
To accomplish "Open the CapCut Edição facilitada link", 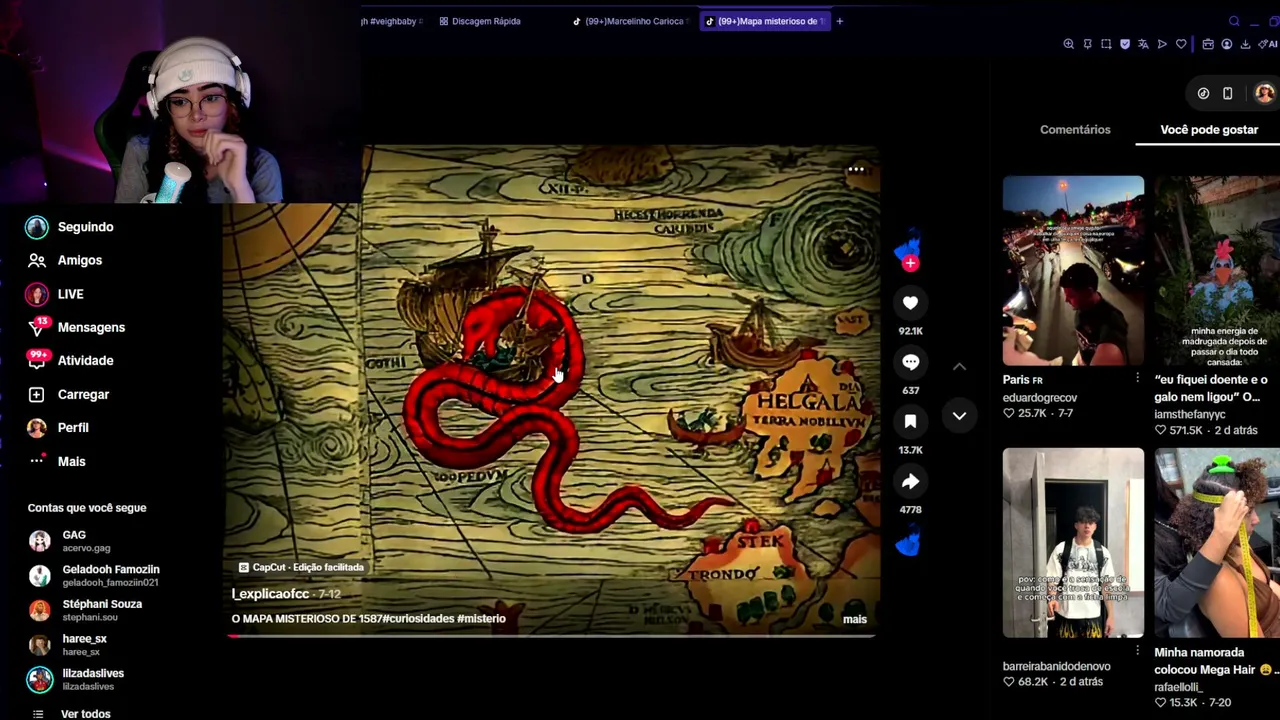I will pyautogui.click(x=300, y=567).
